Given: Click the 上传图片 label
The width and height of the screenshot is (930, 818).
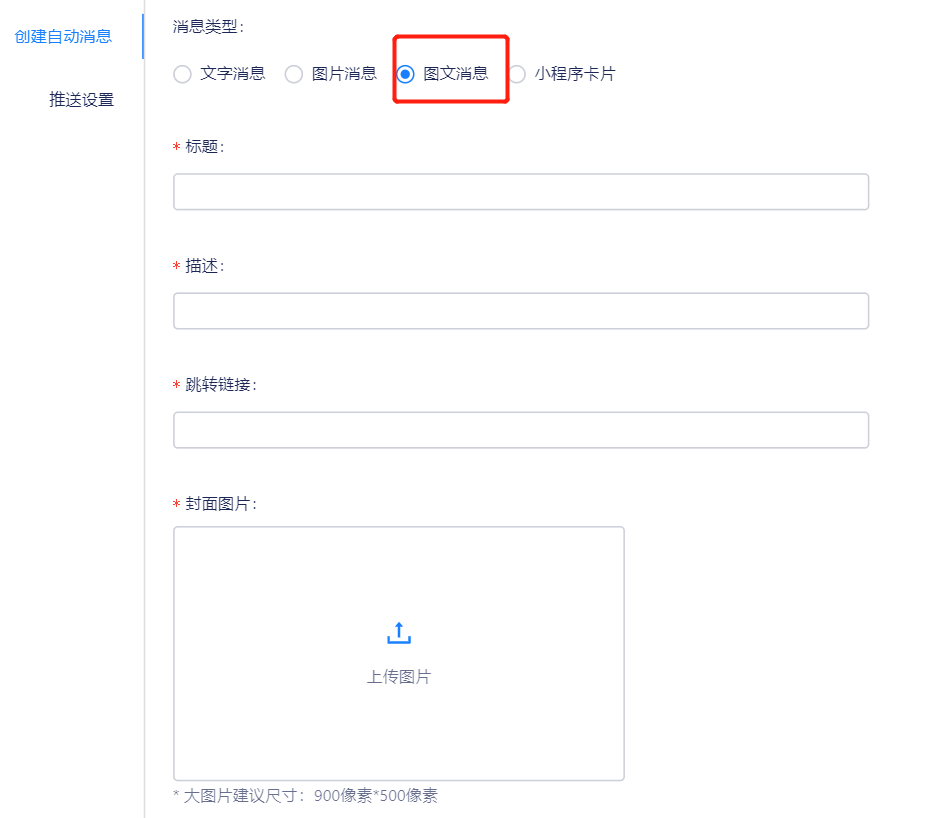Looking at the screenshot, I should pos(399,677).
